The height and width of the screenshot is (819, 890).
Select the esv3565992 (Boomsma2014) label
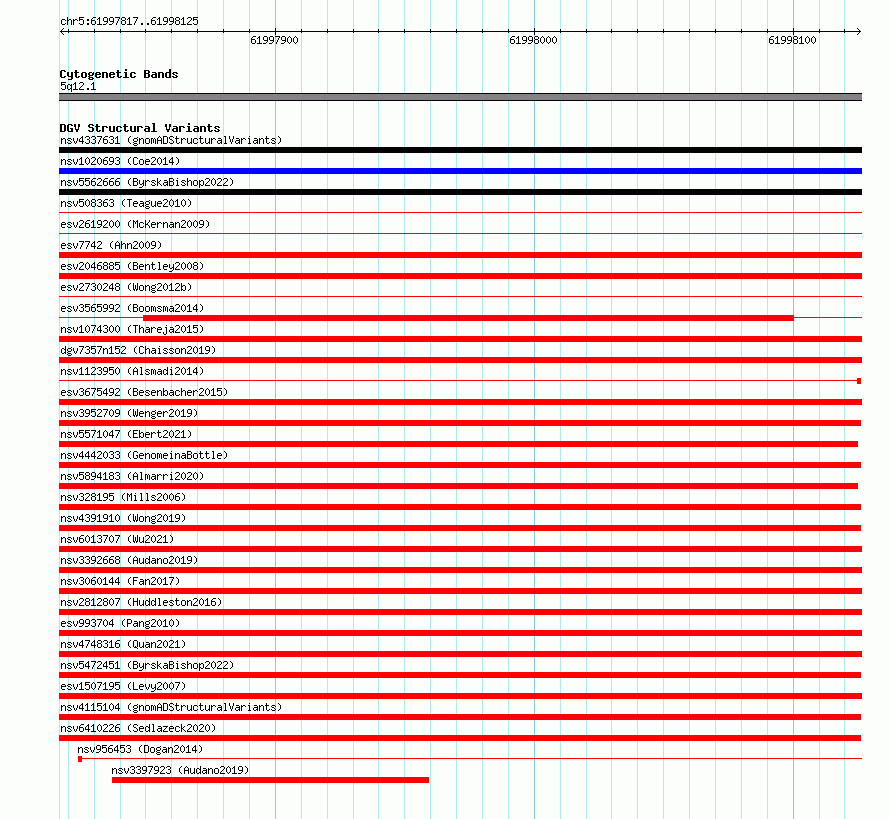(x=132, y=308)
